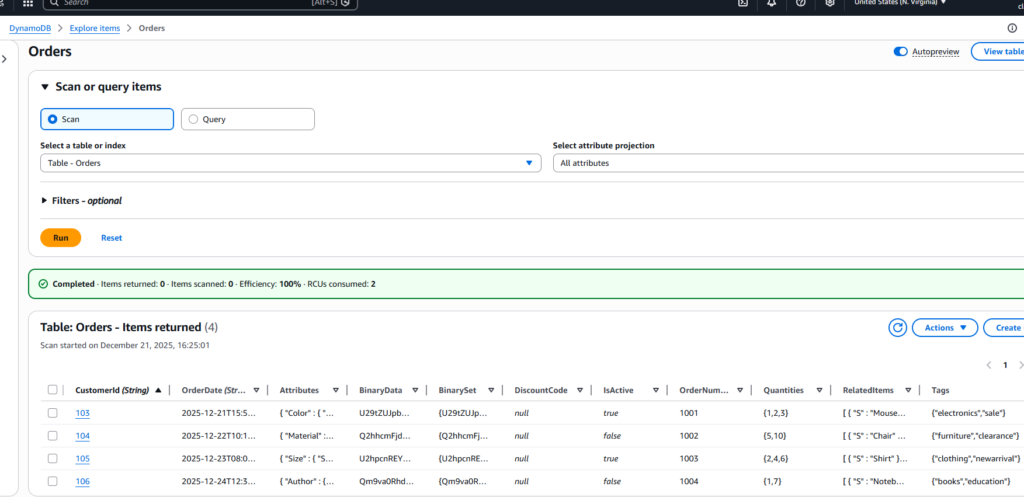Navigate to Explore items breadcrumb
Viewport: 1024px width, 497px height.
[95, 28]
